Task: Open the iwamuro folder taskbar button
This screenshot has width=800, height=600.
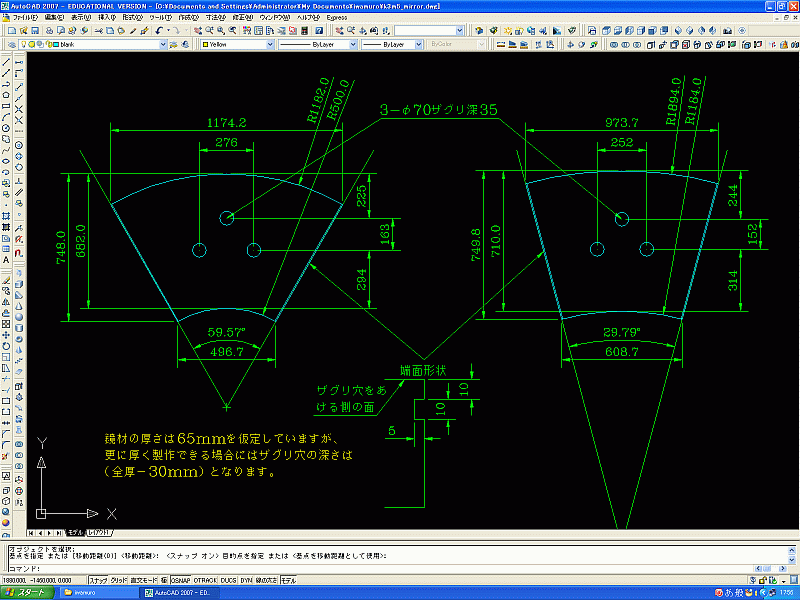Action: [97, 593]
